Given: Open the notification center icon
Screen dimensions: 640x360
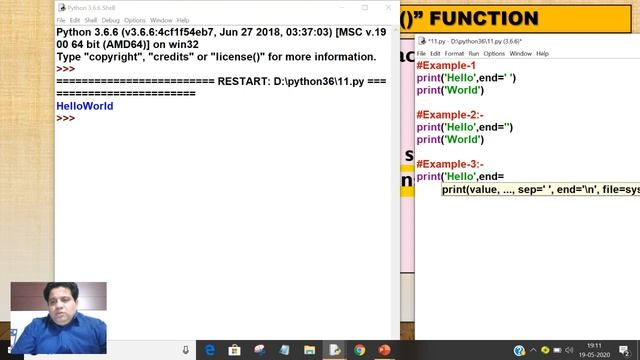Looking at the screenshot, I should (x=624, y=350).
